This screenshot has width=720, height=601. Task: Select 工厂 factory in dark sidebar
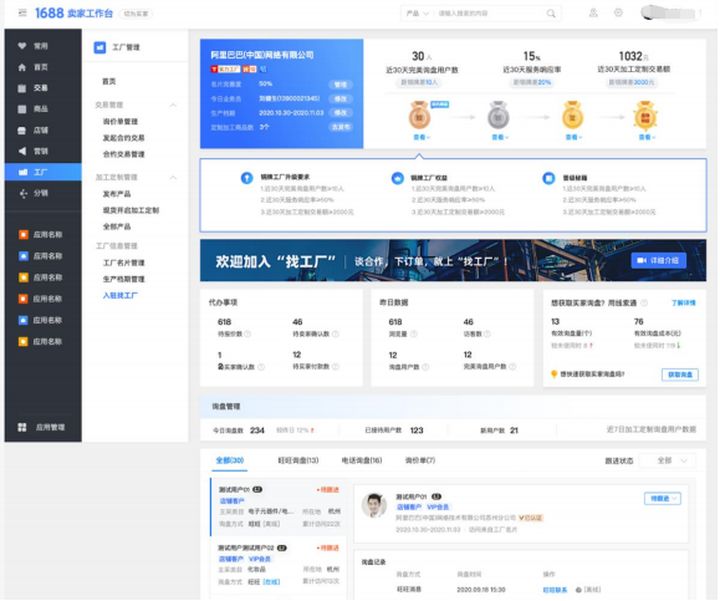(43, 172)
